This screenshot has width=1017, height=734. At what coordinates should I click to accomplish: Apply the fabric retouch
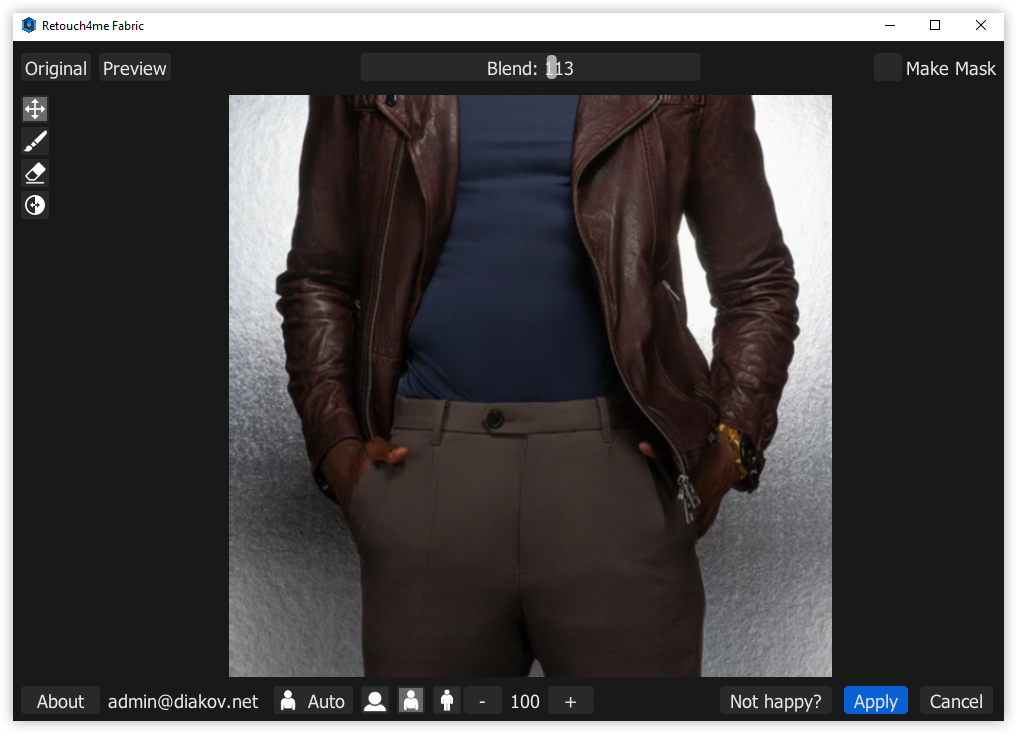[876, 701]
